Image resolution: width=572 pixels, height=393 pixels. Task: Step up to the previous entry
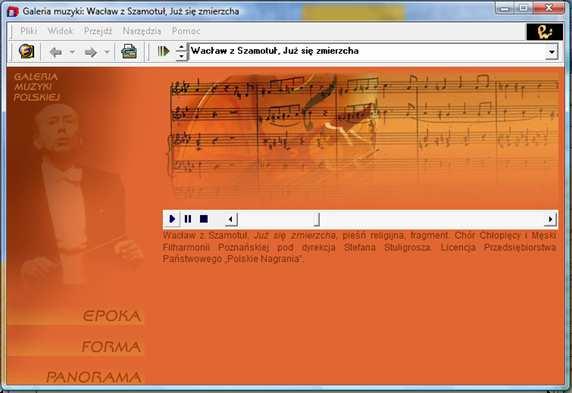coord(181,47)
